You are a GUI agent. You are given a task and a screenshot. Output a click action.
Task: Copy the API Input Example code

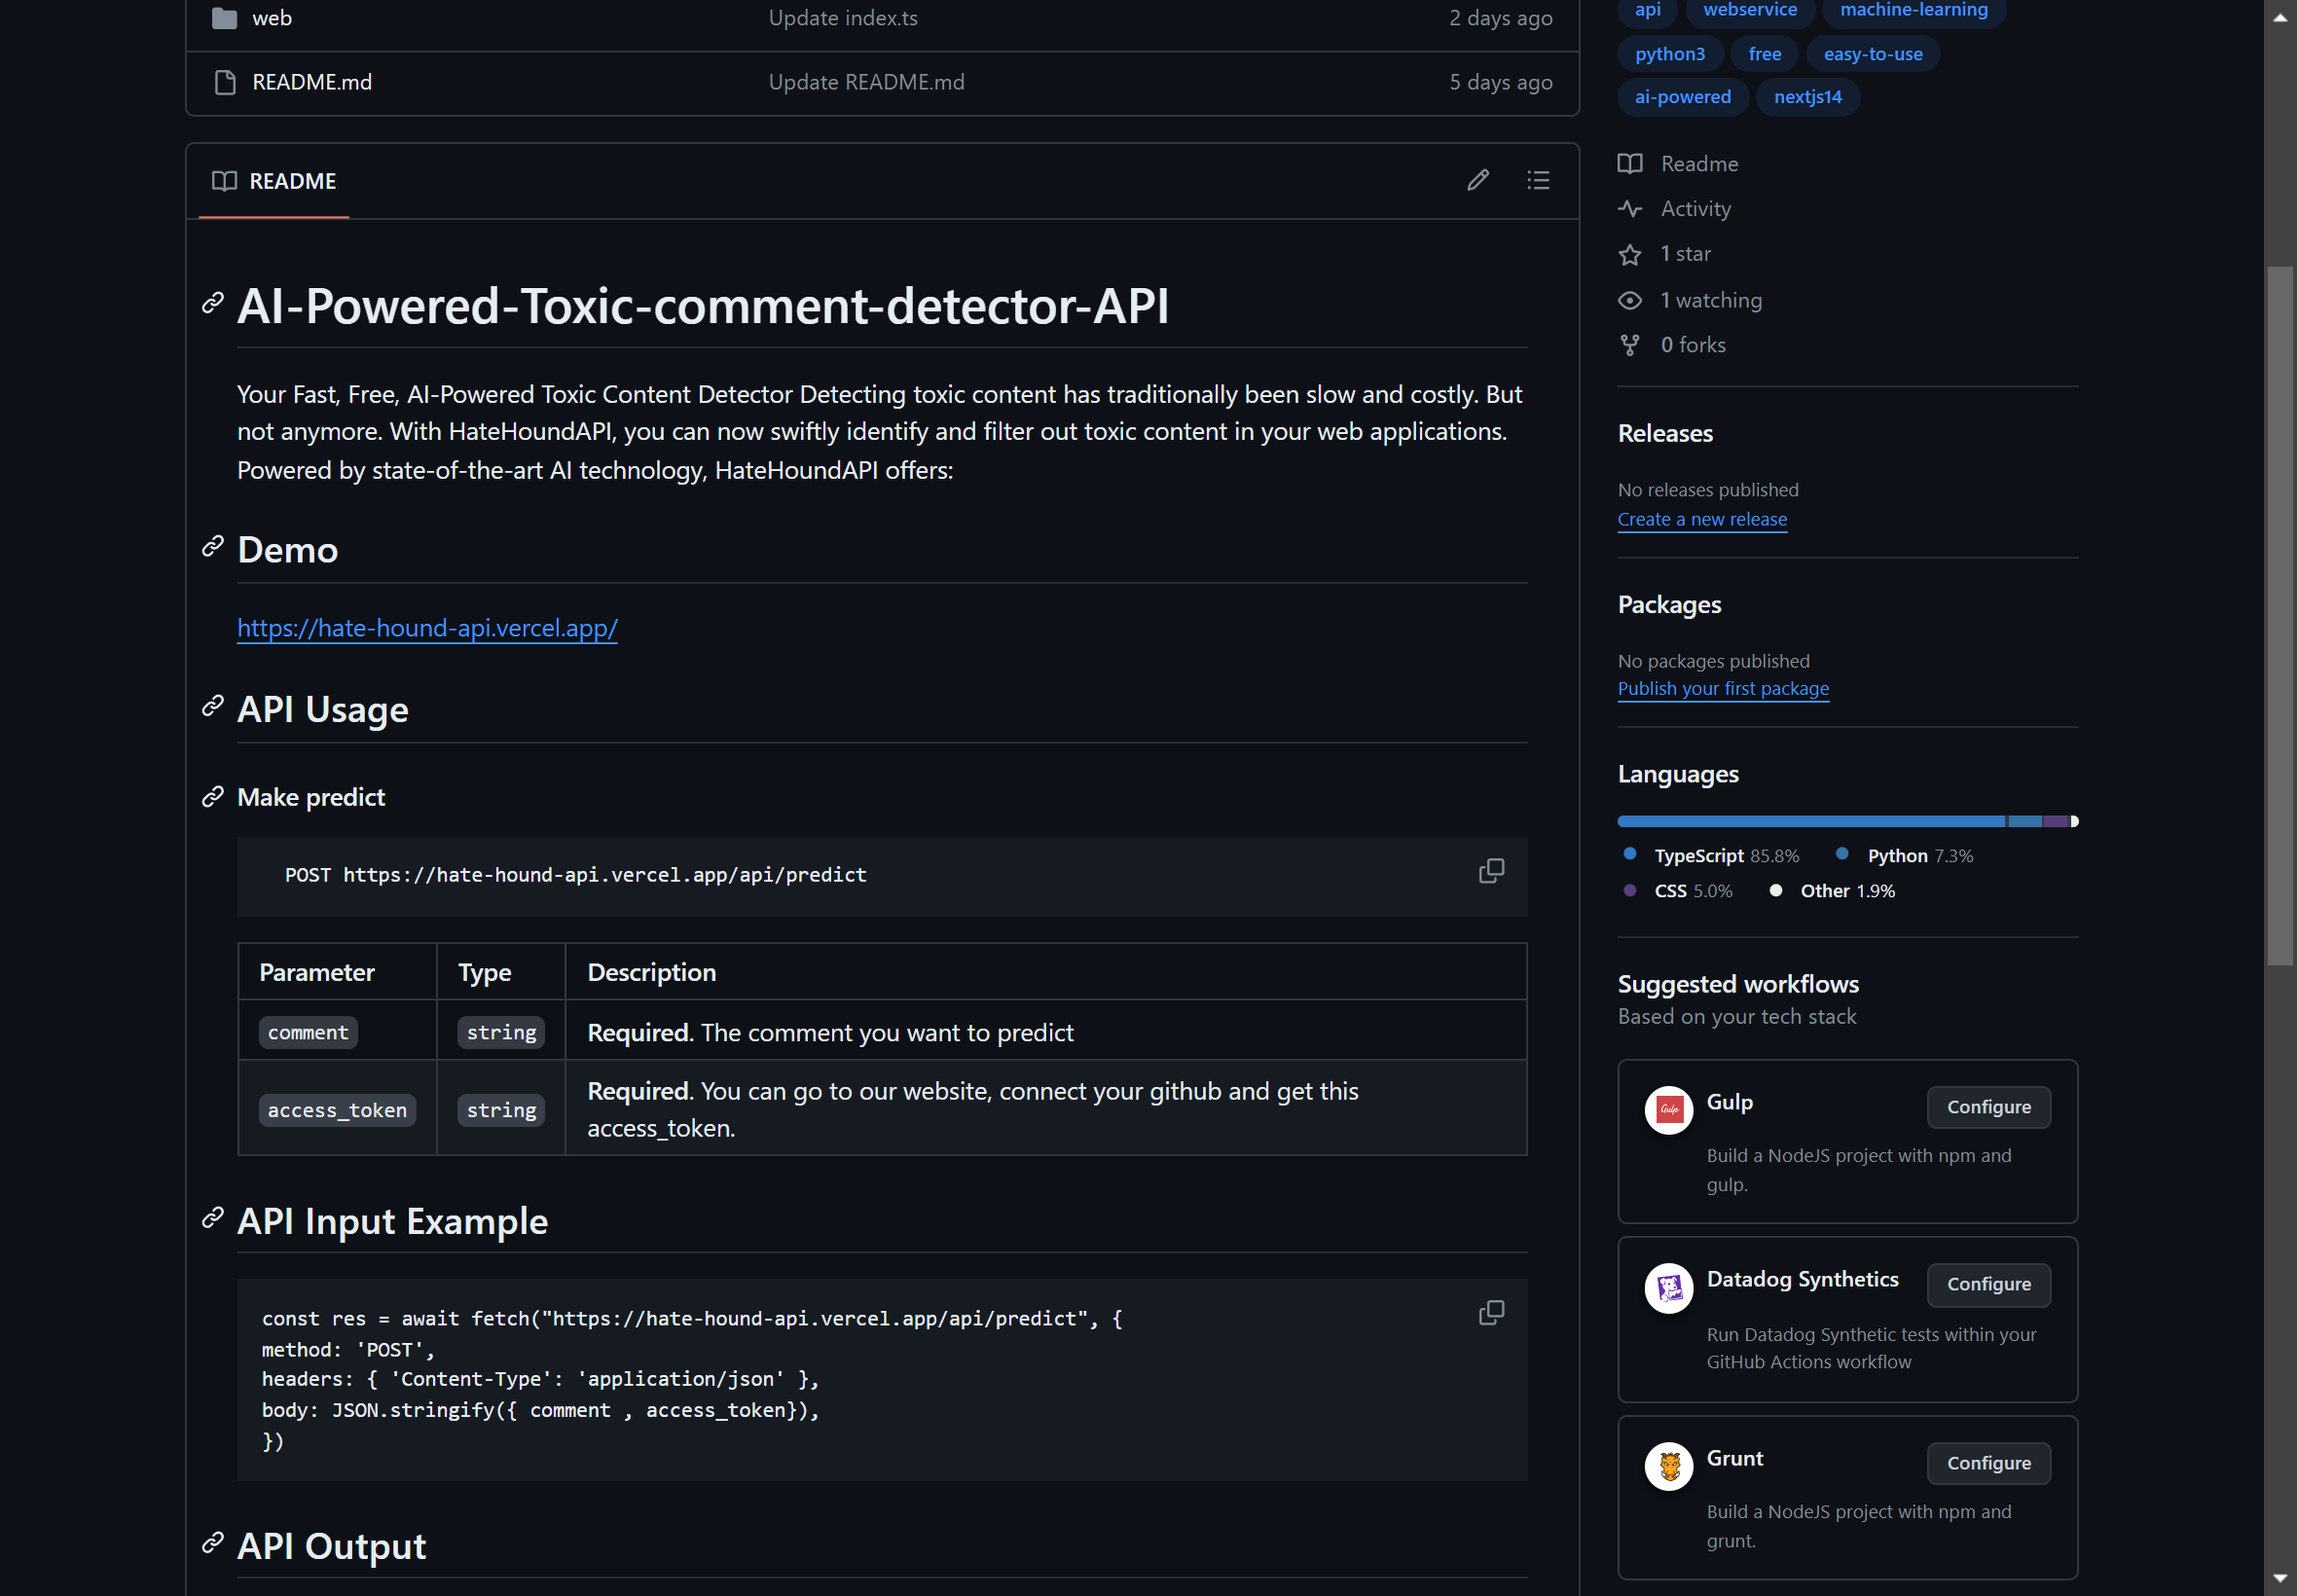point(1491,1313)
